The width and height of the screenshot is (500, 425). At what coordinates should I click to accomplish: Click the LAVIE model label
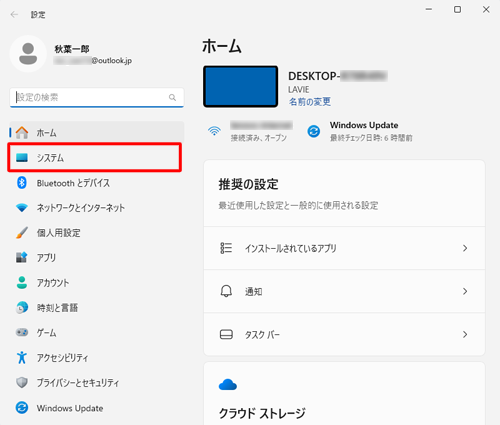click(299, 89)
